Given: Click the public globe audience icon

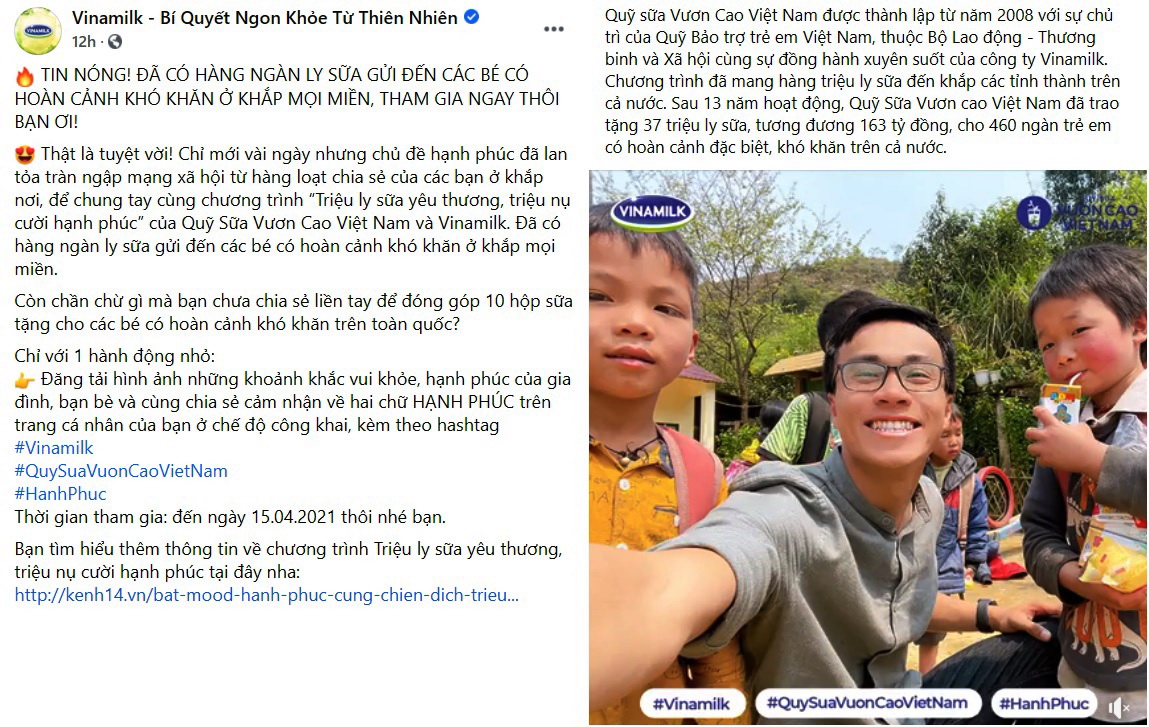Looking at the screenshot, I should pyautogui.click(x=115, y=42).
